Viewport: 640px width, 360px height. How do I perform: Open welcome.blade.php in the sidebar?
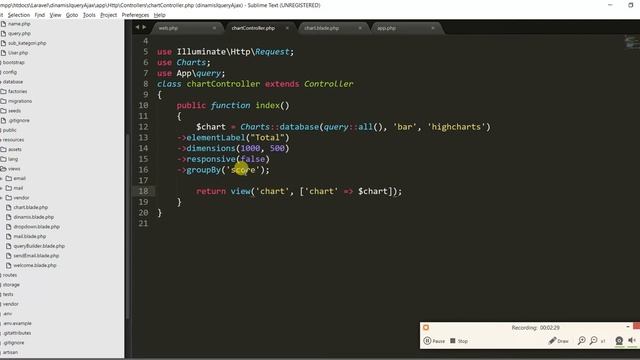(x=35, y=265)
